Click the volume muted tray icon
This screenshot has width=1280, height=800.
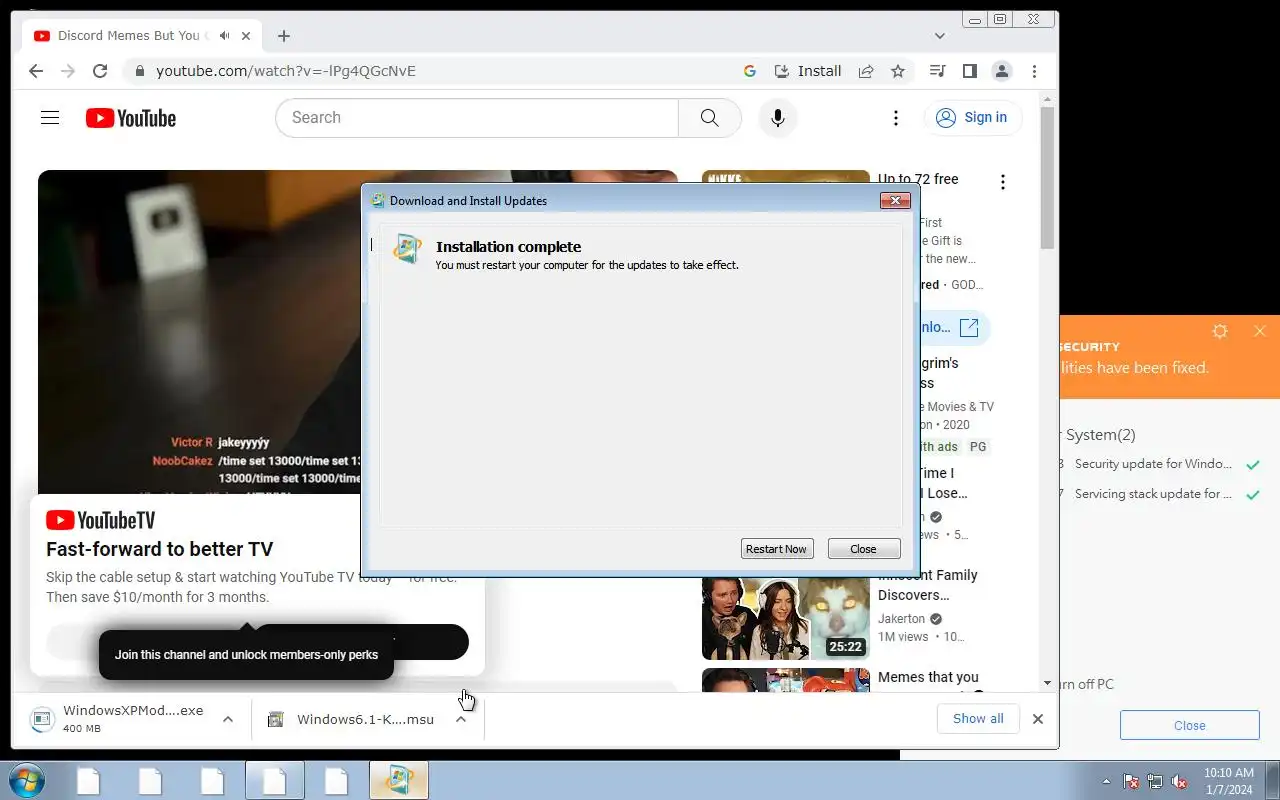(1179, 781)
